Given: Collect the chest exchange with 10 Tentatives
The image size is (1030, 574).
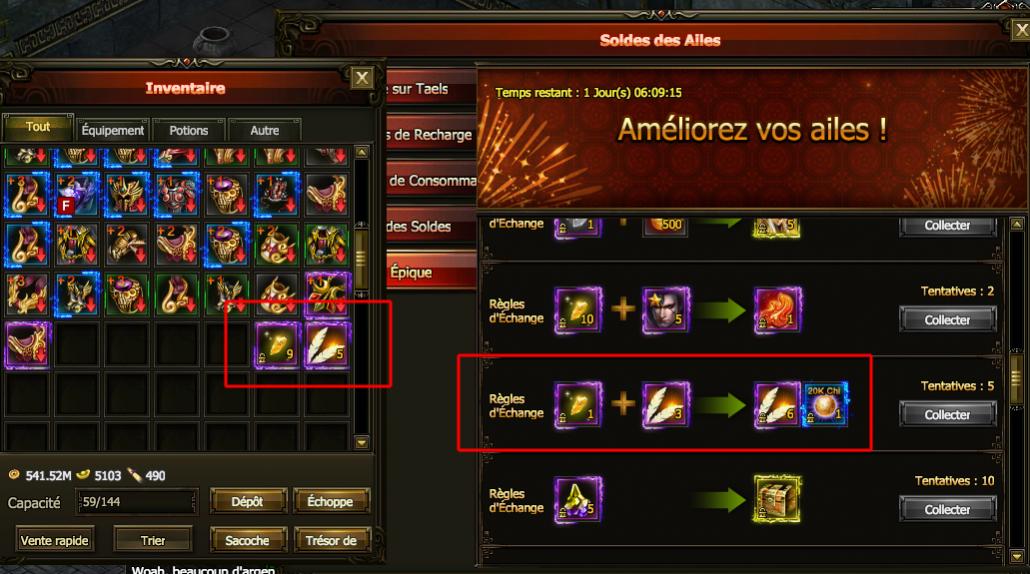Looking at the screenshot, I should pos(947,509).
